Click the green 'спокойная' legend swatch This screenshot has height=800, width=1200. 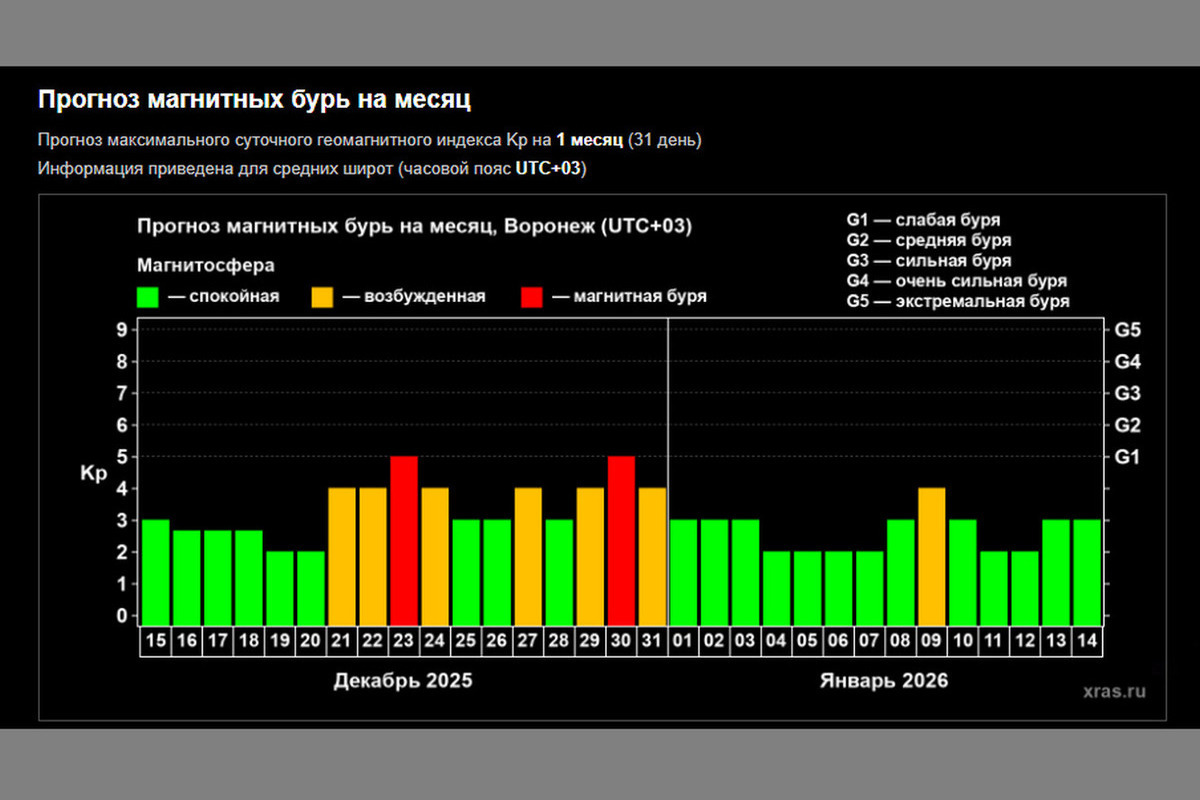148,297
